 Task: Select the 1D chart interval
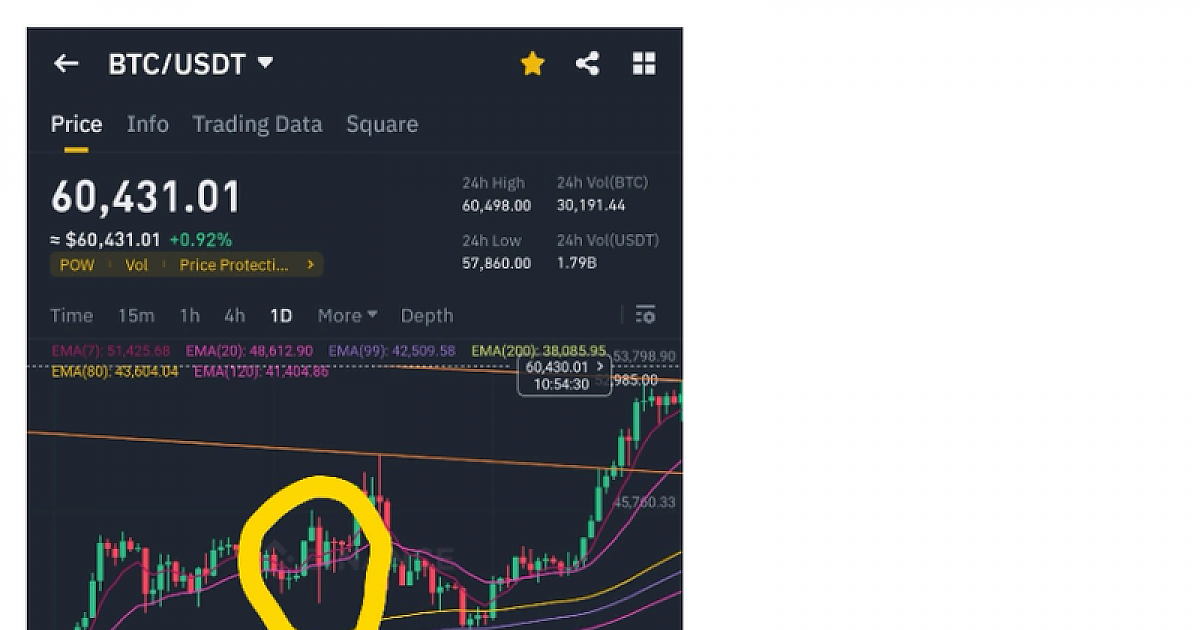click(281, 315)
